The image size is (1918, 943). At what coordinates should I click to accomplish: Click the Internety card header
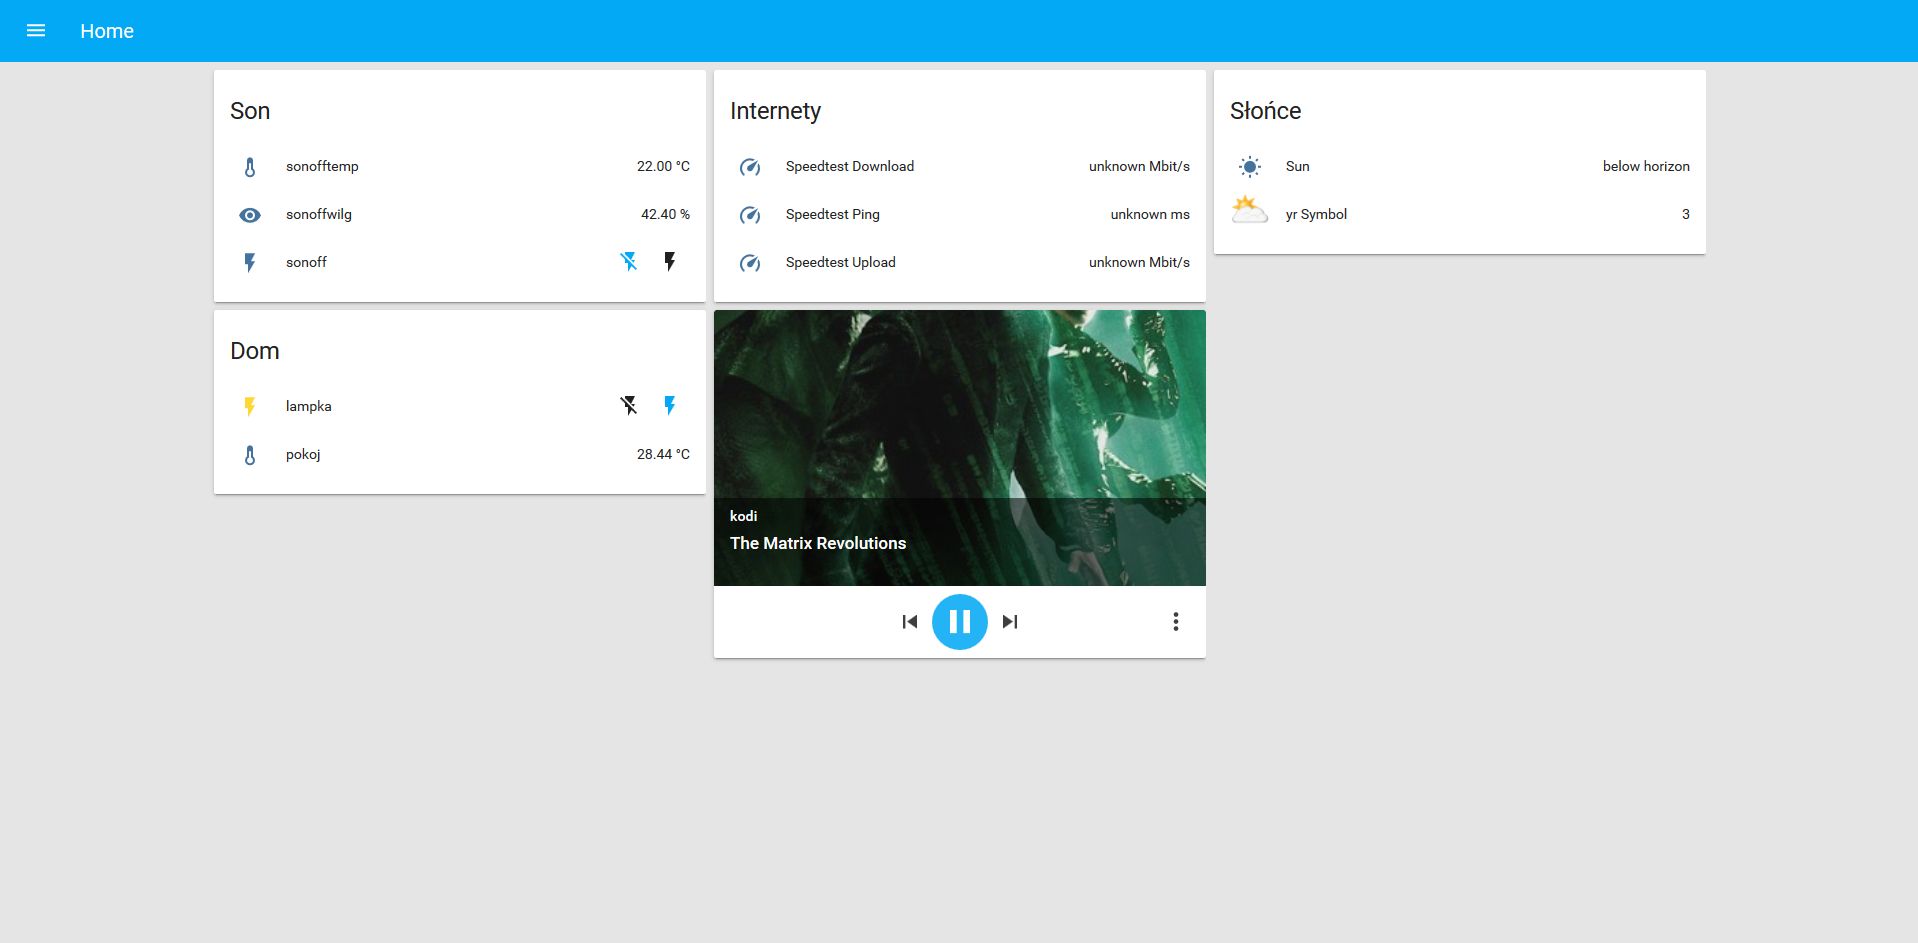(x=775, y=111)
